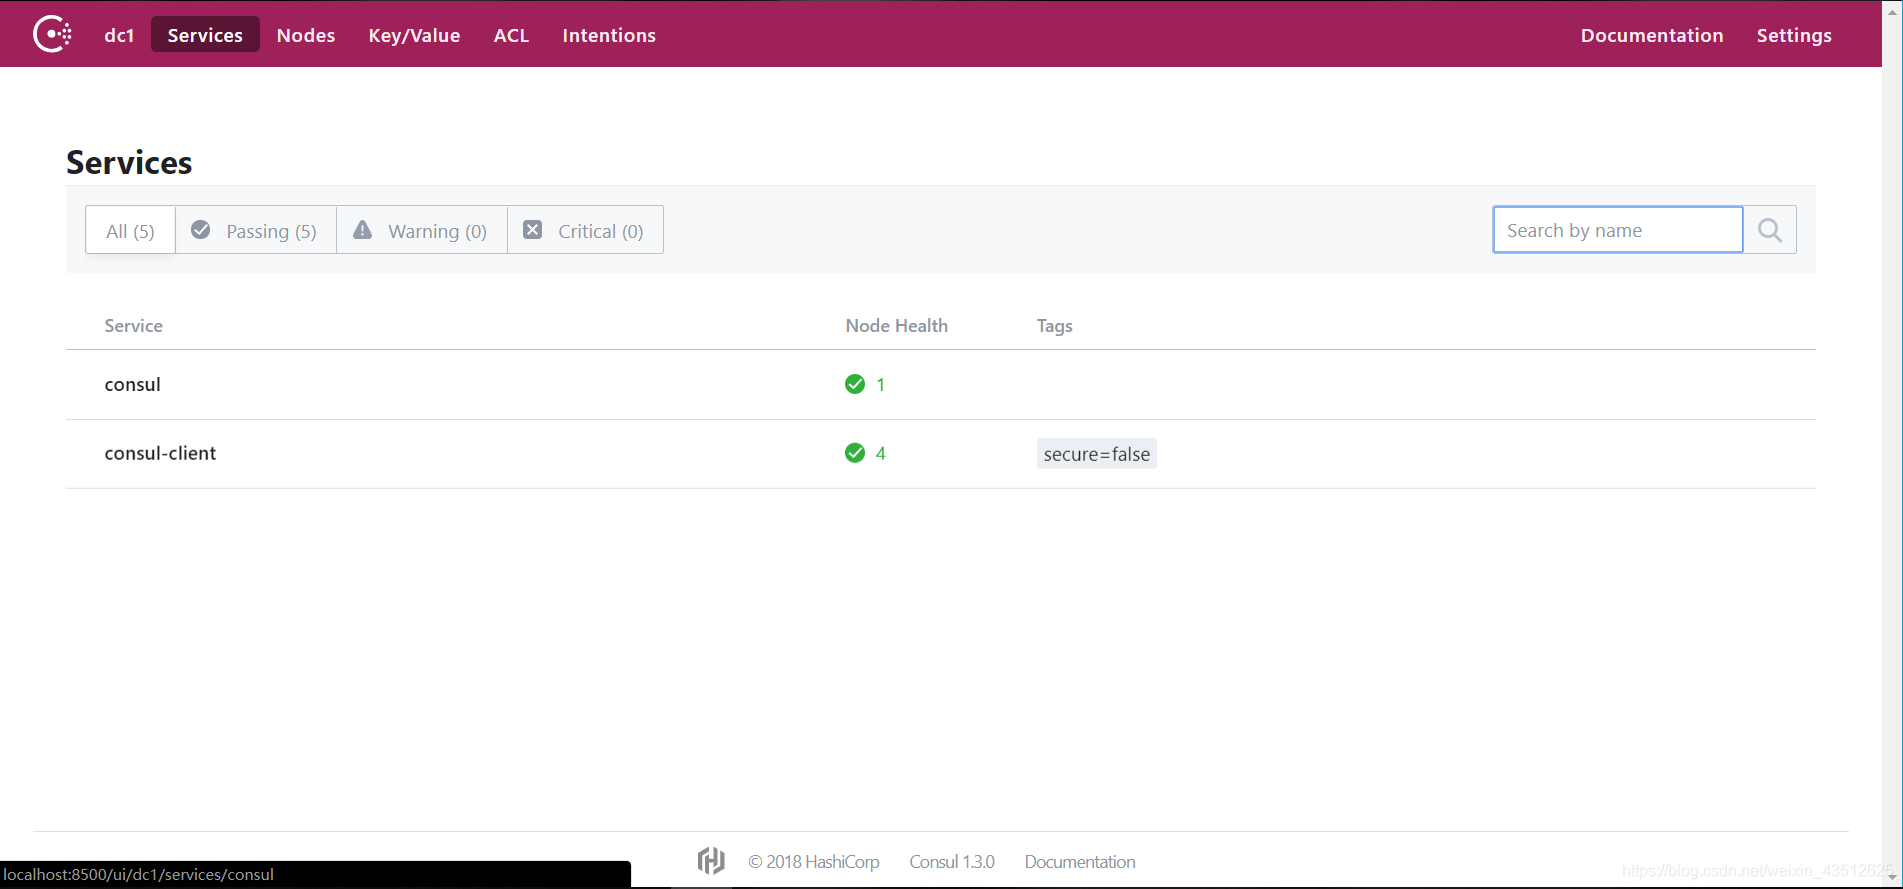
Task: Click node health count 4 for consul-client
Action: click(880, 454)
